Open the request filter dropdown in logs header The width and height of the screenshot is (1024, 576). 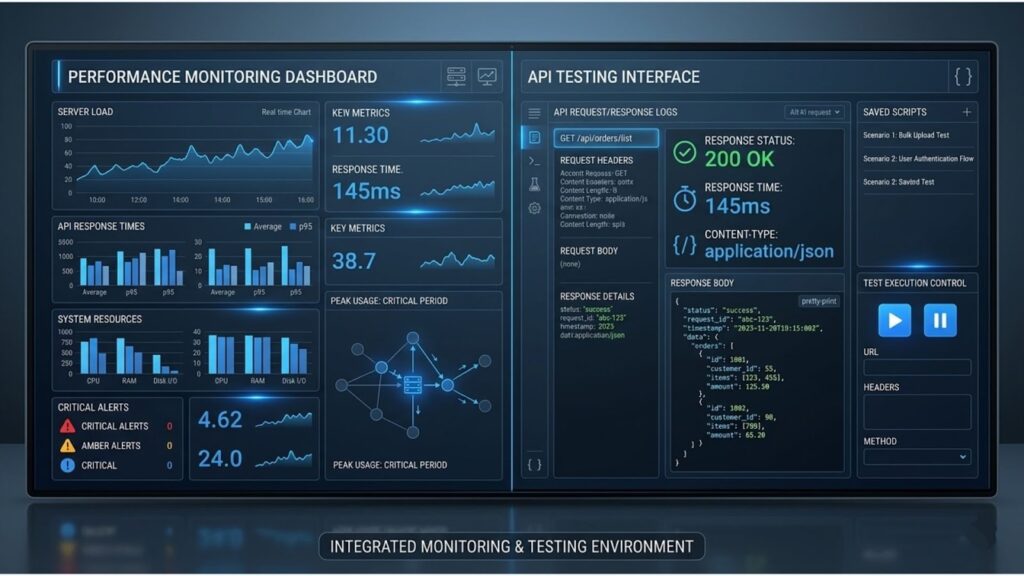(x=814, y=112)
